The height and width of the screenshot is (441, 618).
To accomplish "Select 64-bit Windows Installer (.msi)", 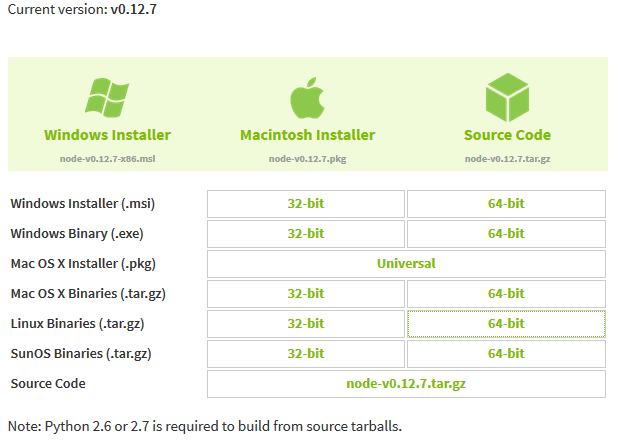I will pyautogui.click(x=506, y=204).
